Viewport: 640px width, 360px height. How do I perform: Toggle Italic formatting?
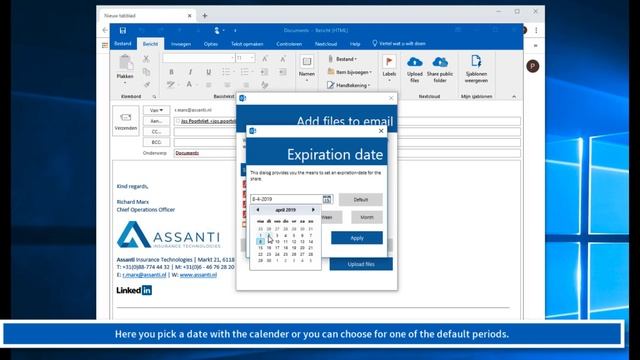pos(190,72)
